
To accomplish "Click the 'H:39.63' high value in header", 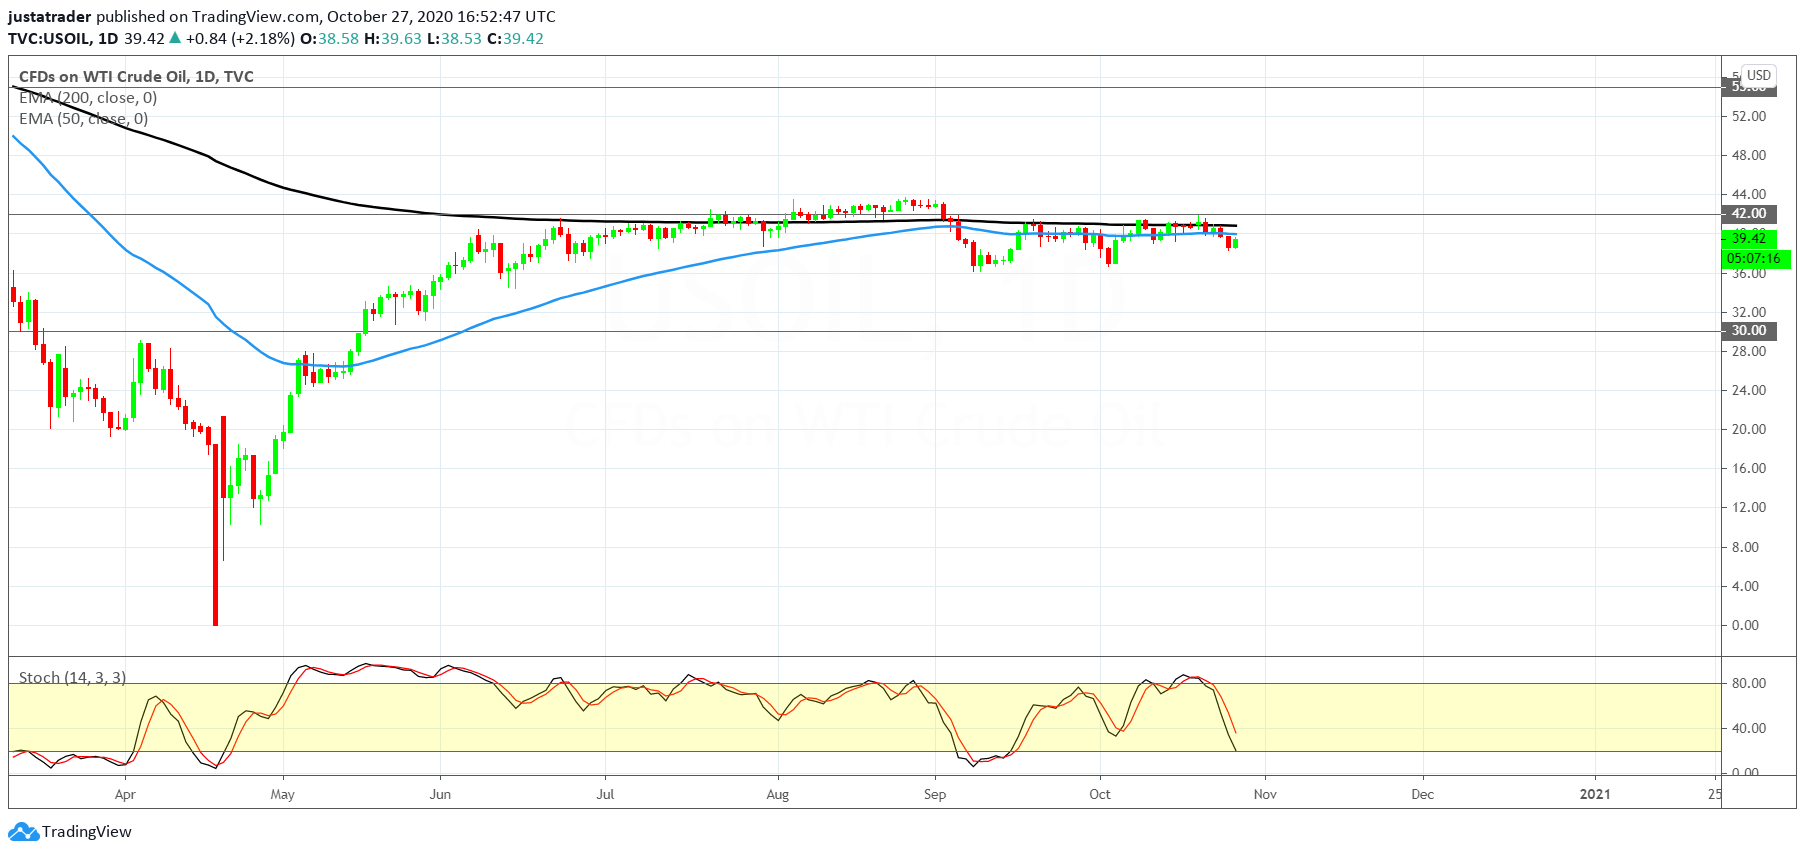I will (393, 39).
